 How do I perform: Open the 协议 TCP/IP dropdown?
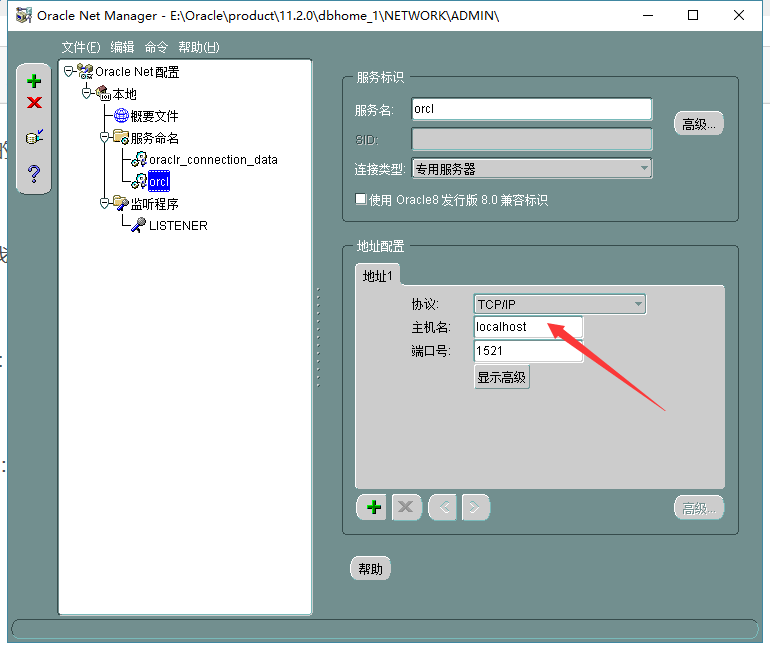(560, 304)
